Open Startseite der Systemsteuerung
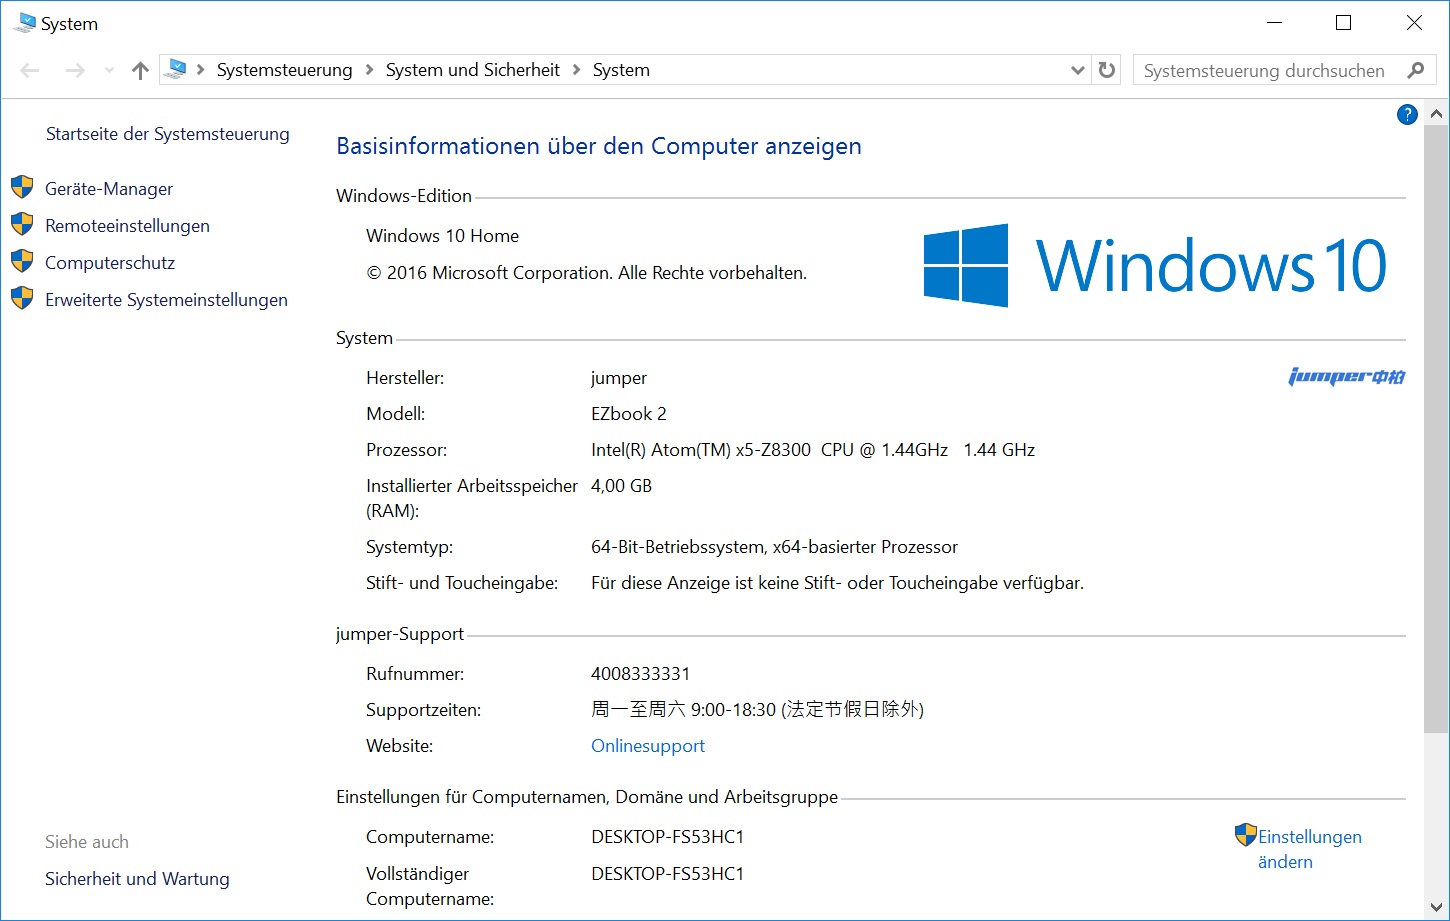This screenshot has height=921, width=1450. point(167,134)
